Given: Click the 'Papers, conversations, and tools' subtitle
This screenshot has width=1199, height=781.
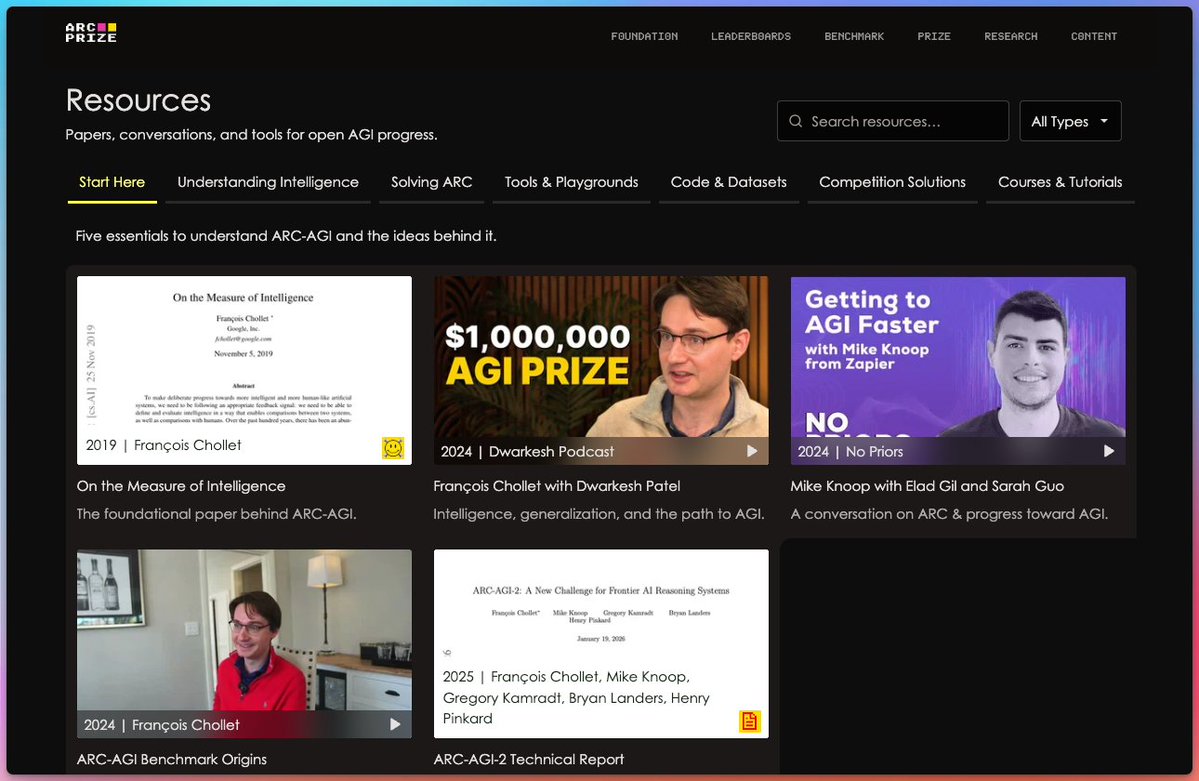Looking at the screenshot, I should point(252,135).
